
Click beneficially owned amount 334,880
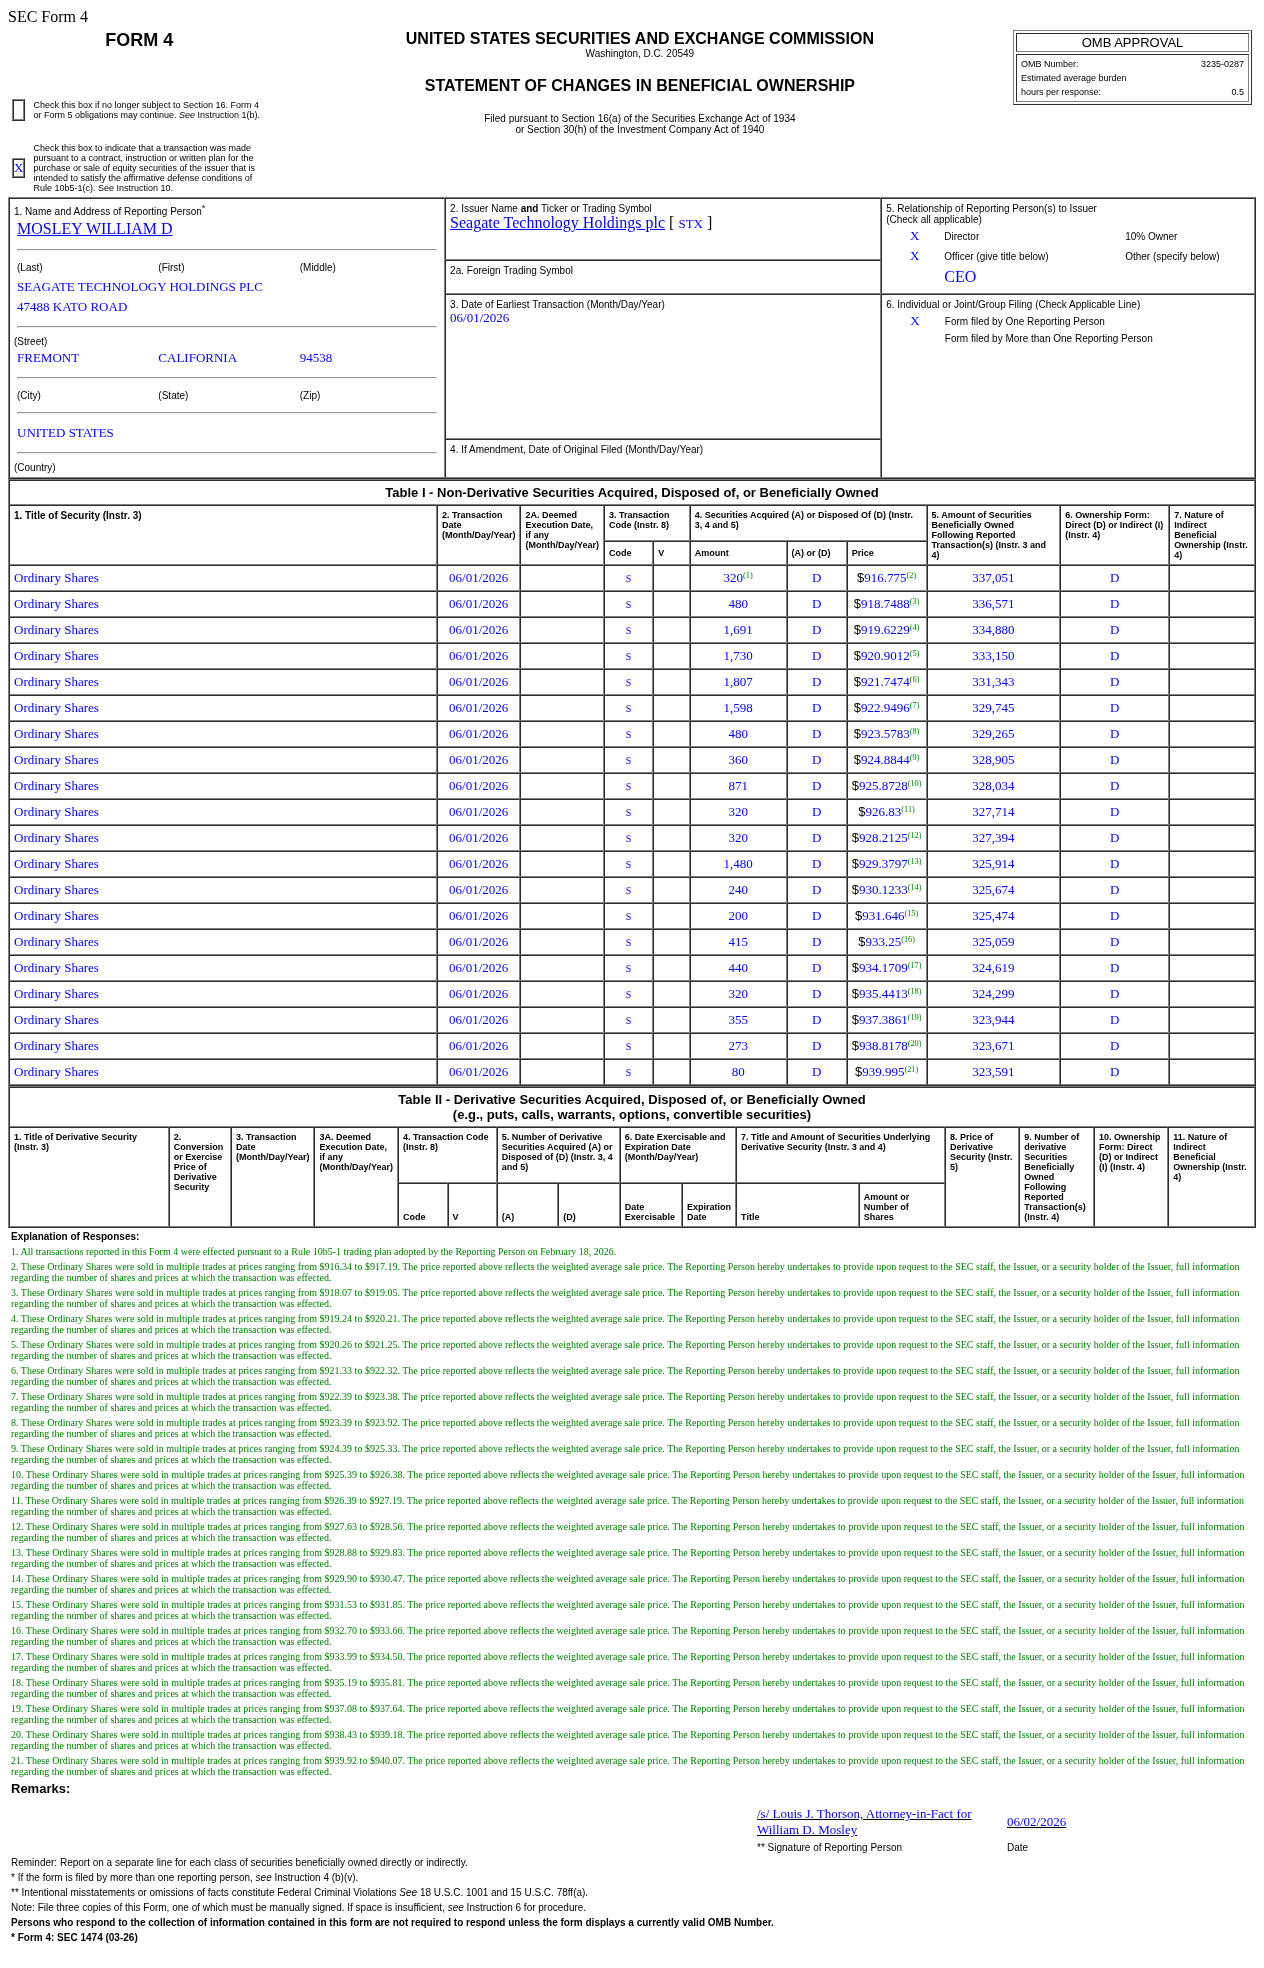pyautogui.click(x=993, y=630)
